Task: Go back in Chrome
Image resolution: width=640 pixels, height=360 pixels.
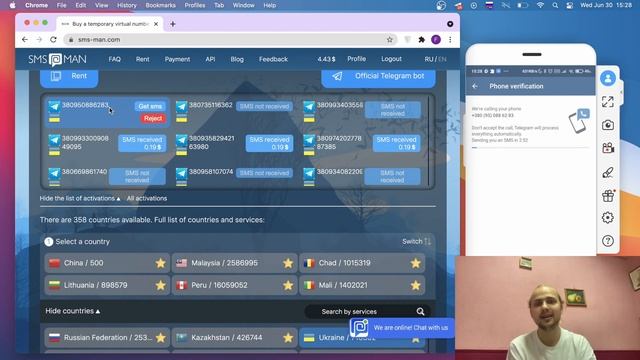Action: (x=25, y=40)
